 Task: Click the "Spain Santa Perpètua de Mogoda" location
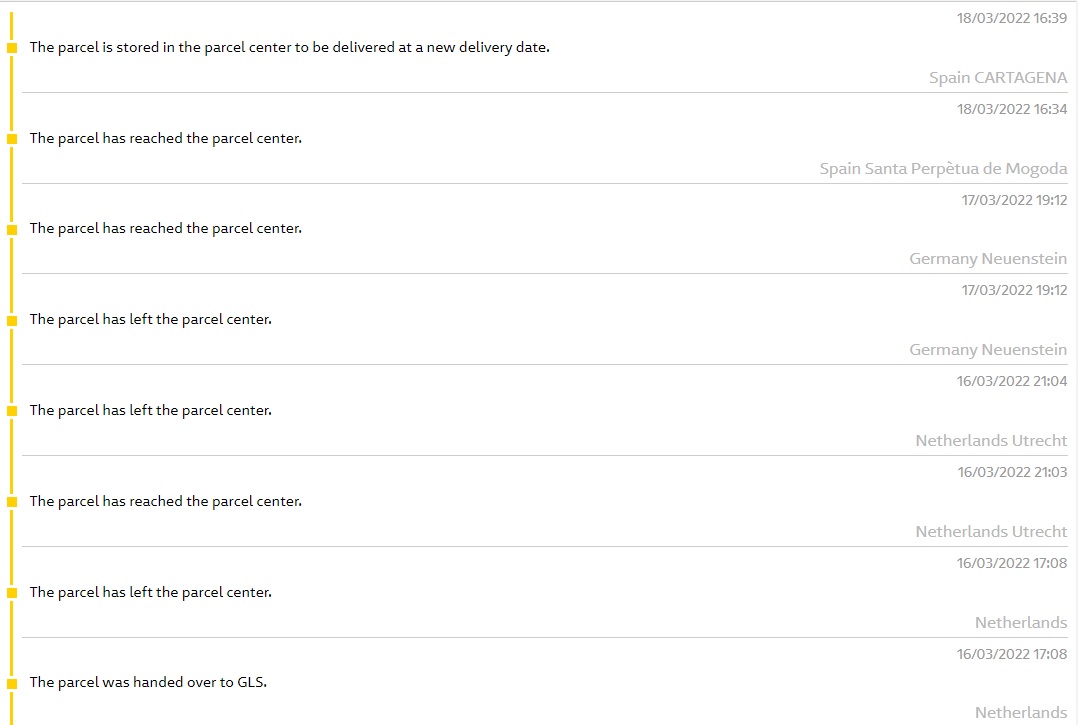point(943,169)
